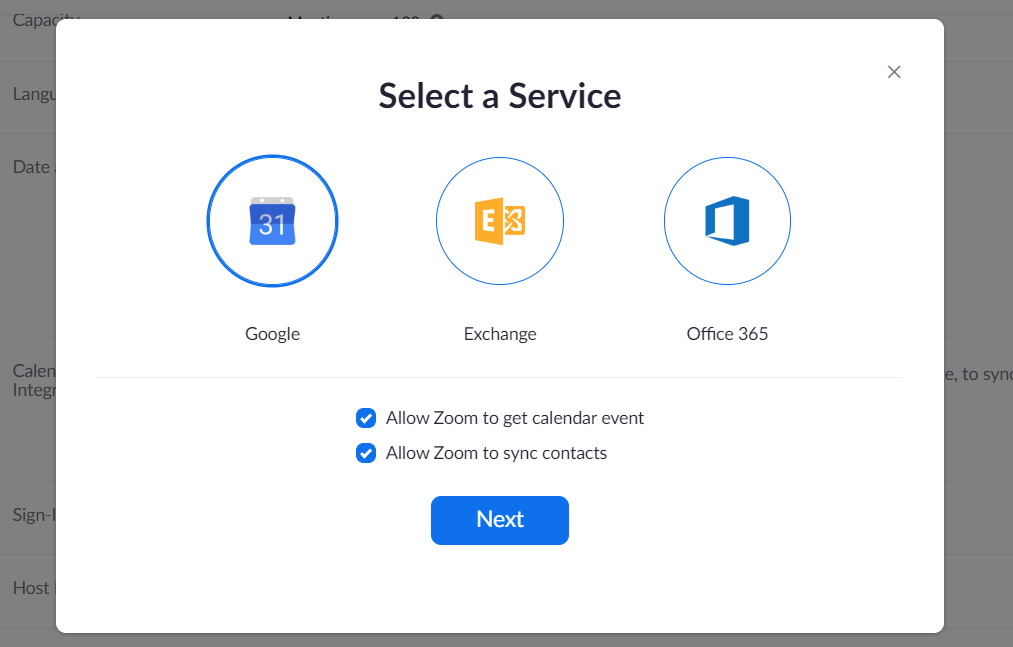
Task: Toggle Allow Zoom to sync contacts checkbox
Action: point(366,453)
